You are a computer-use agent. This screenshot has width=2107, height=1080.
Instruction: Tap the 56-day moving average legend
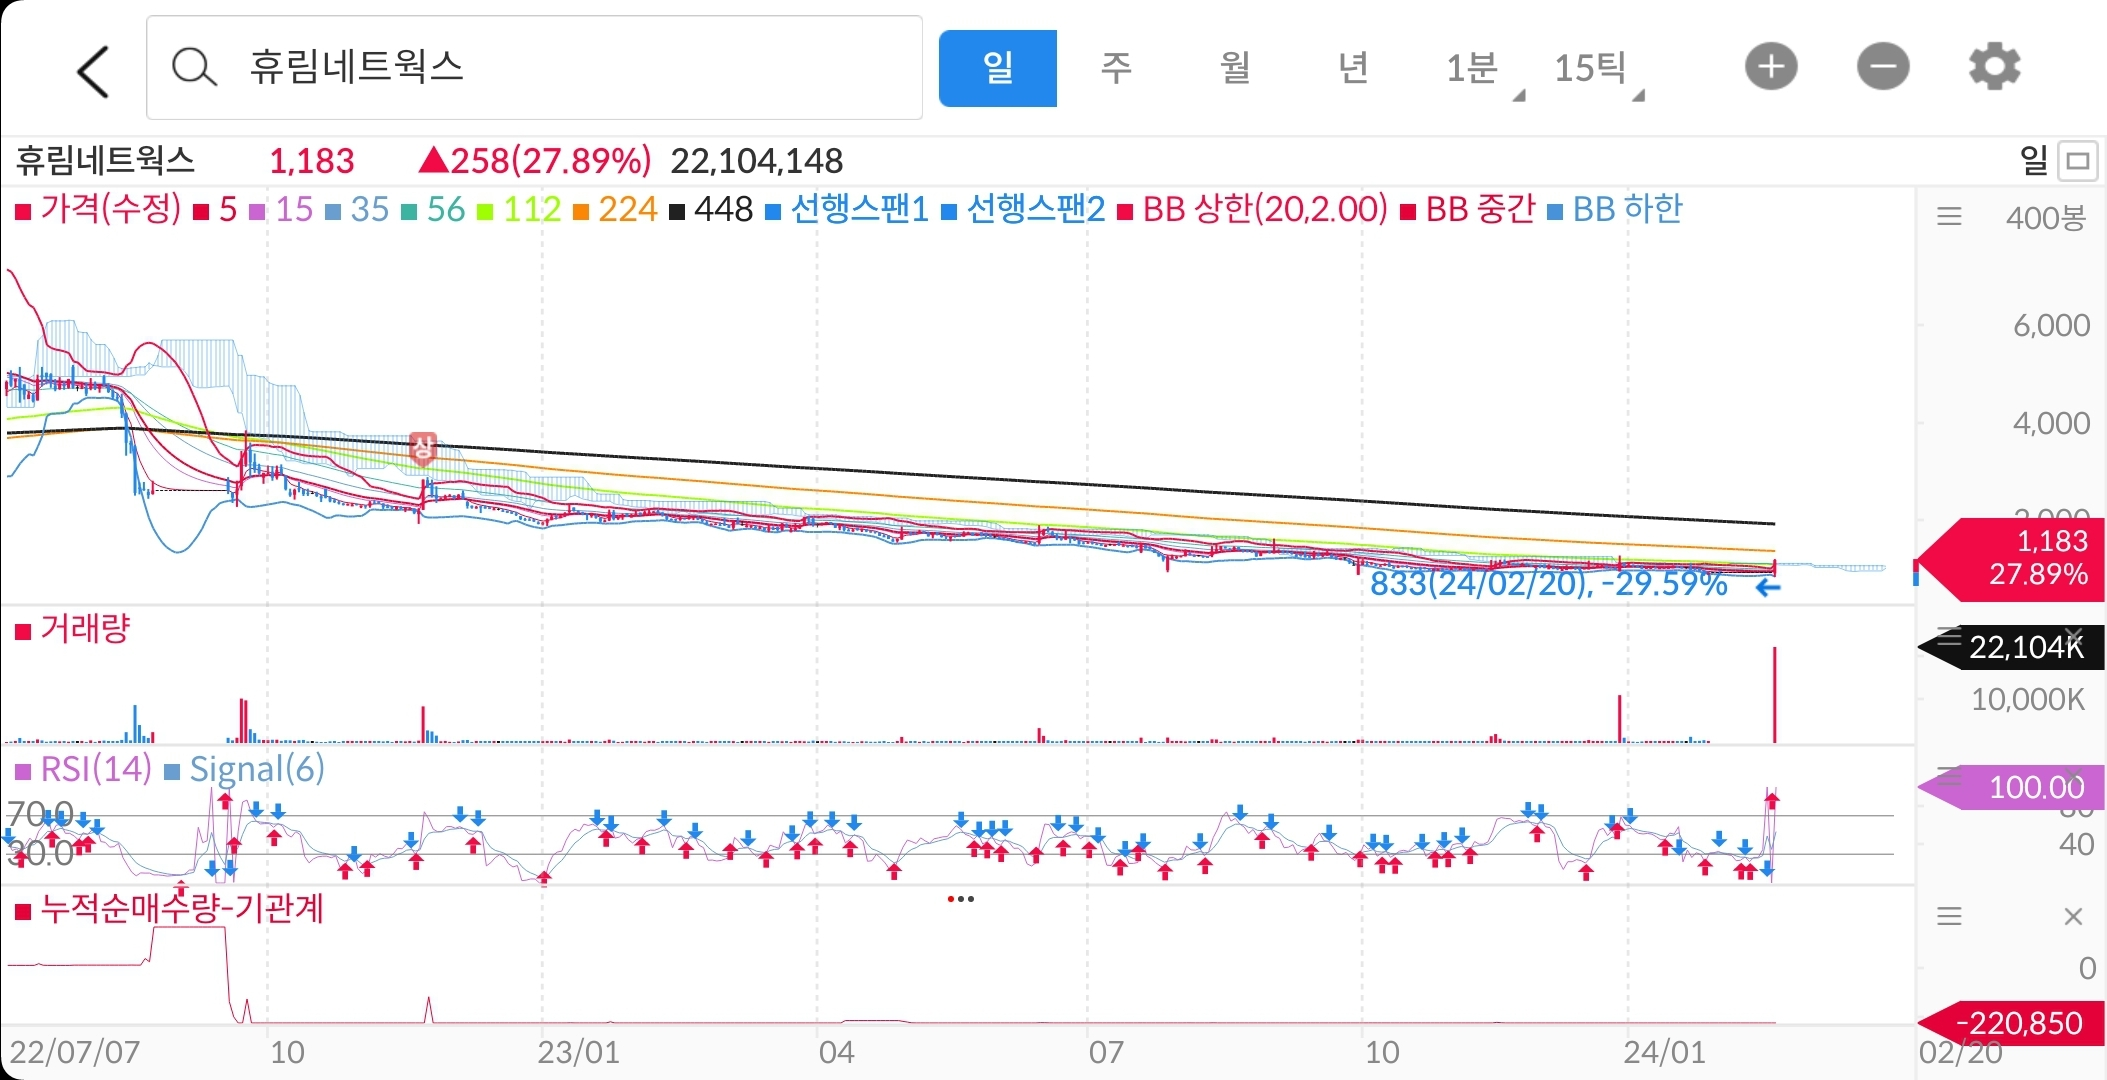(433, 209)
